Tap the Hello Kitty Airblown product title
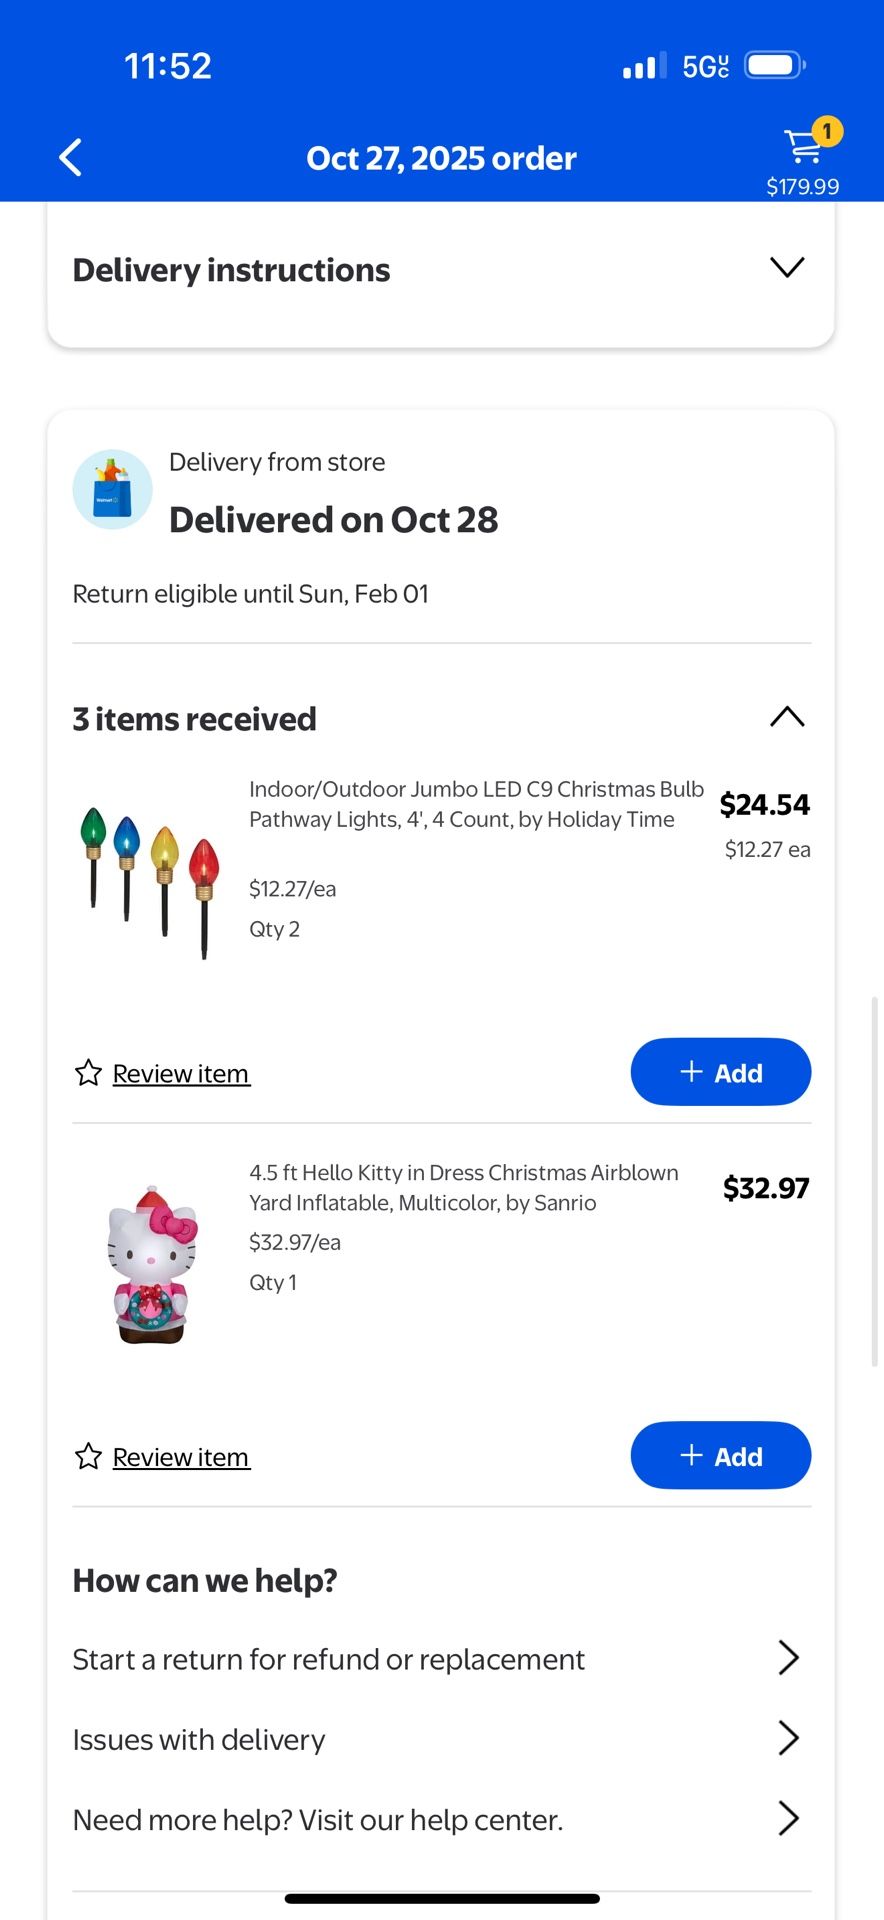The image size is (884, 1920). pos(464,1187)
